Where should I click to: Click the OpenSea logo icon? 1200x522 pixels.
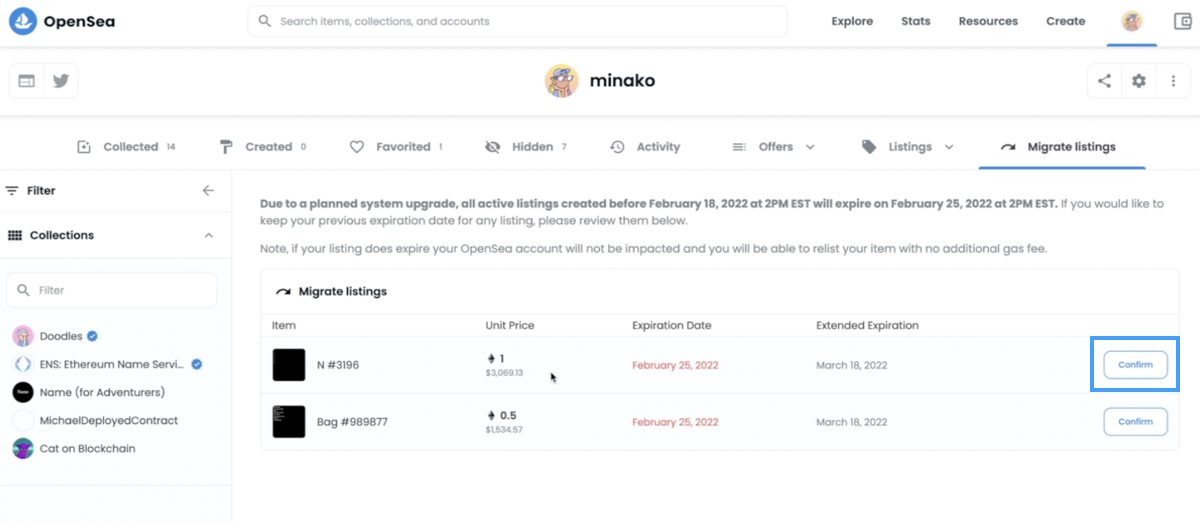coord(23,21)
